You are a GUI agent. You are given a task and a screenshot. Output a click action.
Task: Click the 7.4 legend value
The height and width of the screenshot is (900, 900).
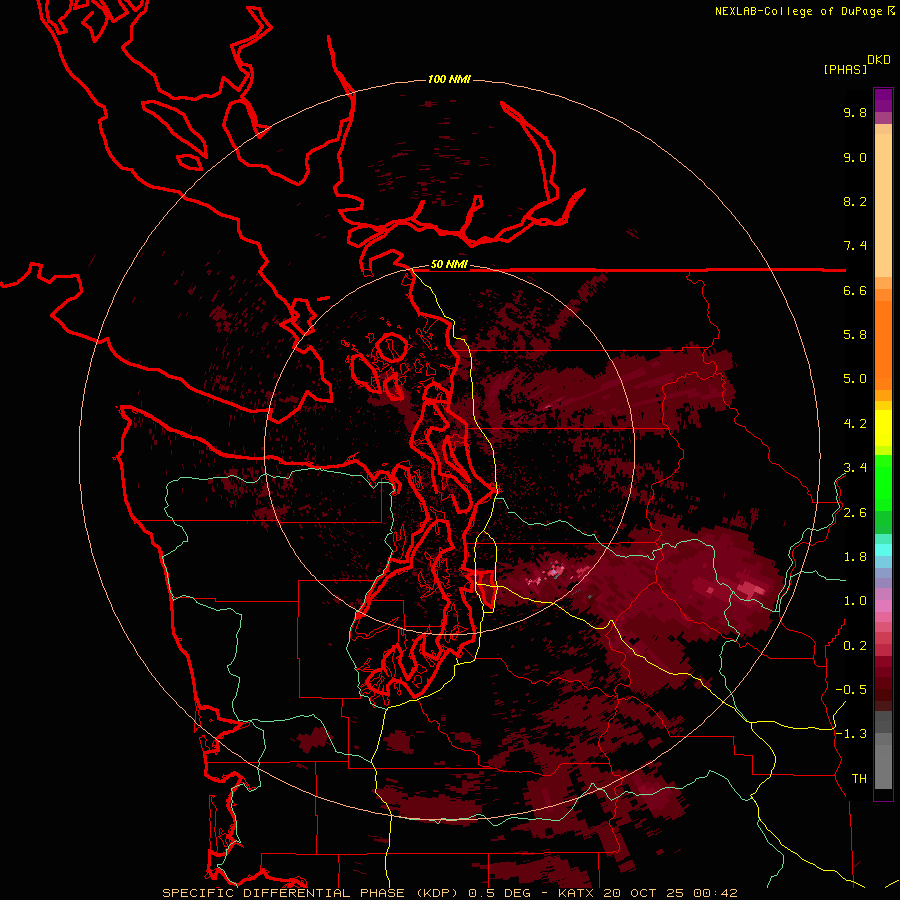(x=855, y=246)
